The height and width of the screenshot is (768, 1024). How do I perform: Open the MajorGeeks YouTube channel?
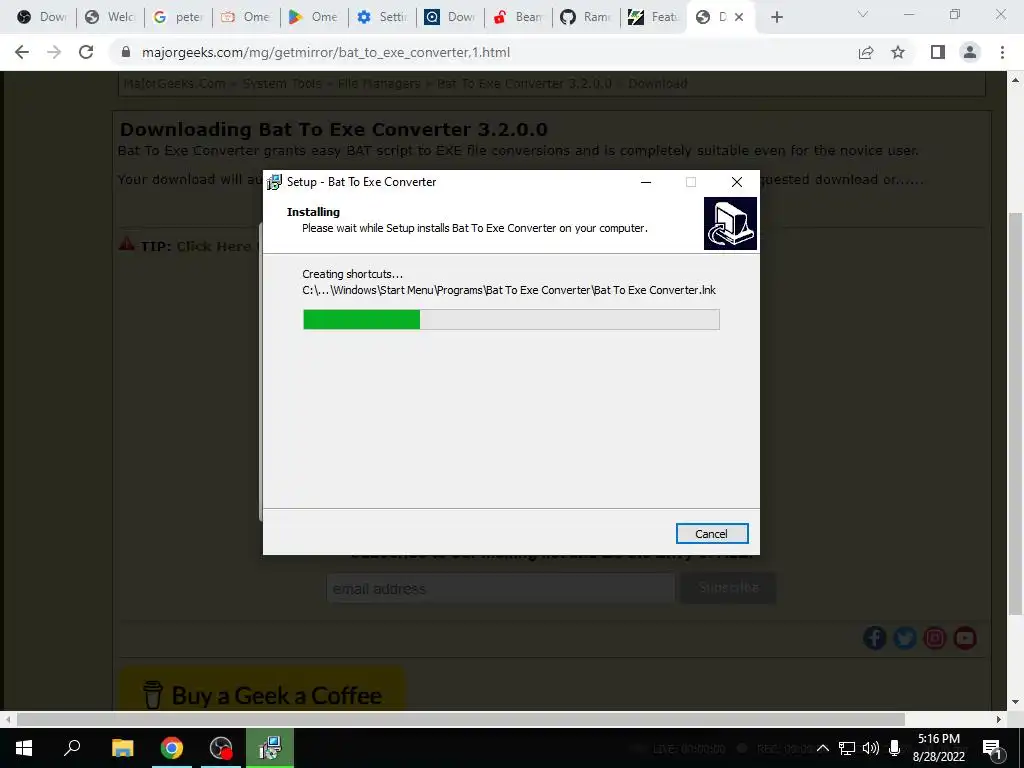click(x=965, y=637)
